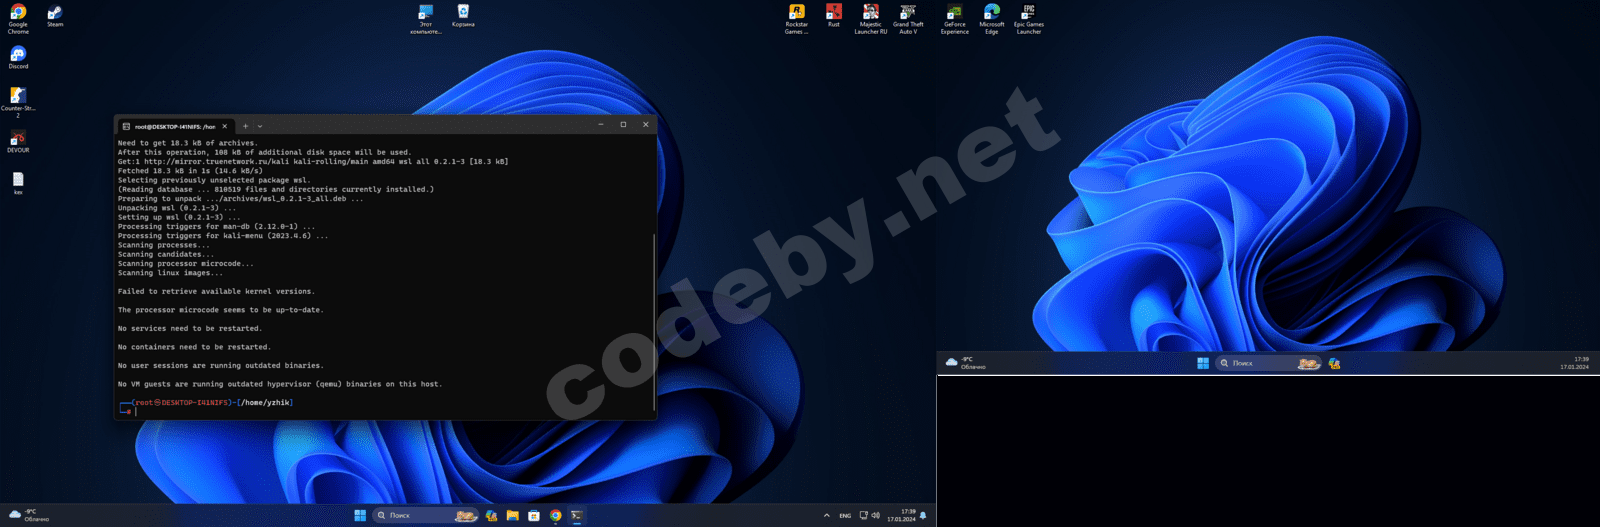Select the GeForce Experience shortcut
This screenshot has width=1600, height=527.
click(954, 18)
